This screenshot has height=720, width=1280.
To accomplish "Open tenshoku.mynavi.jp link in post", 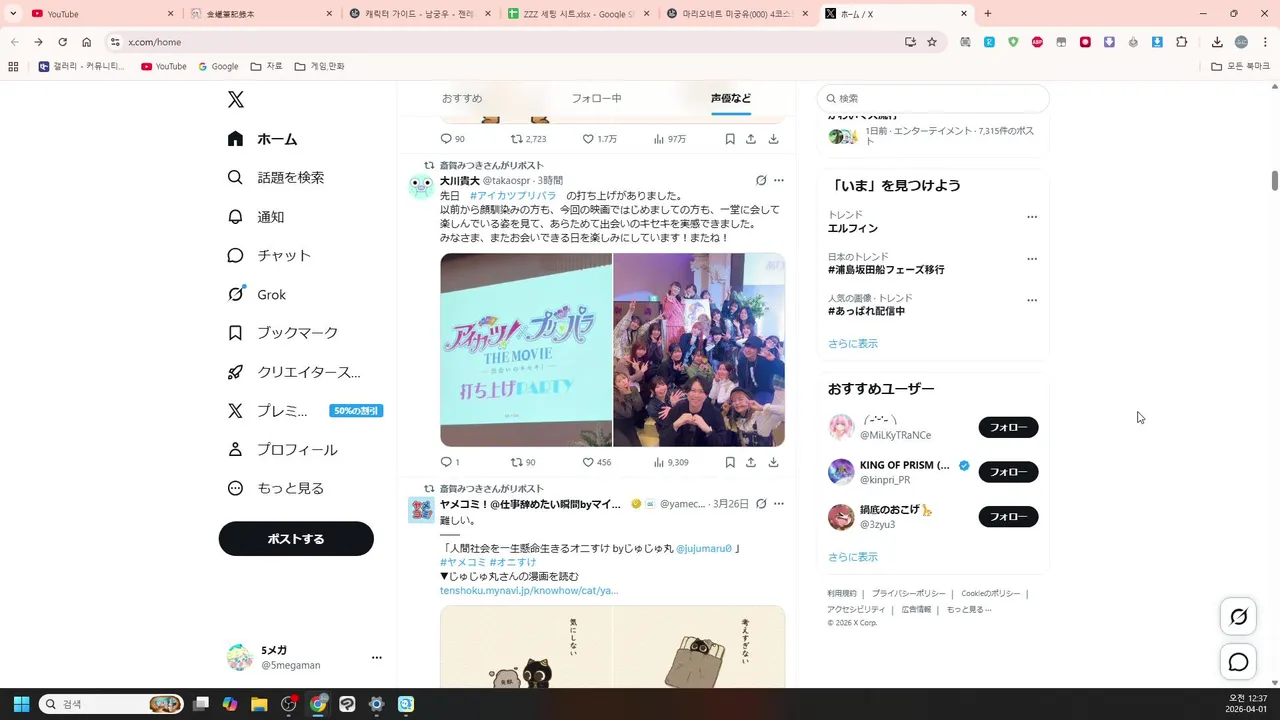I will click(529, 591).
